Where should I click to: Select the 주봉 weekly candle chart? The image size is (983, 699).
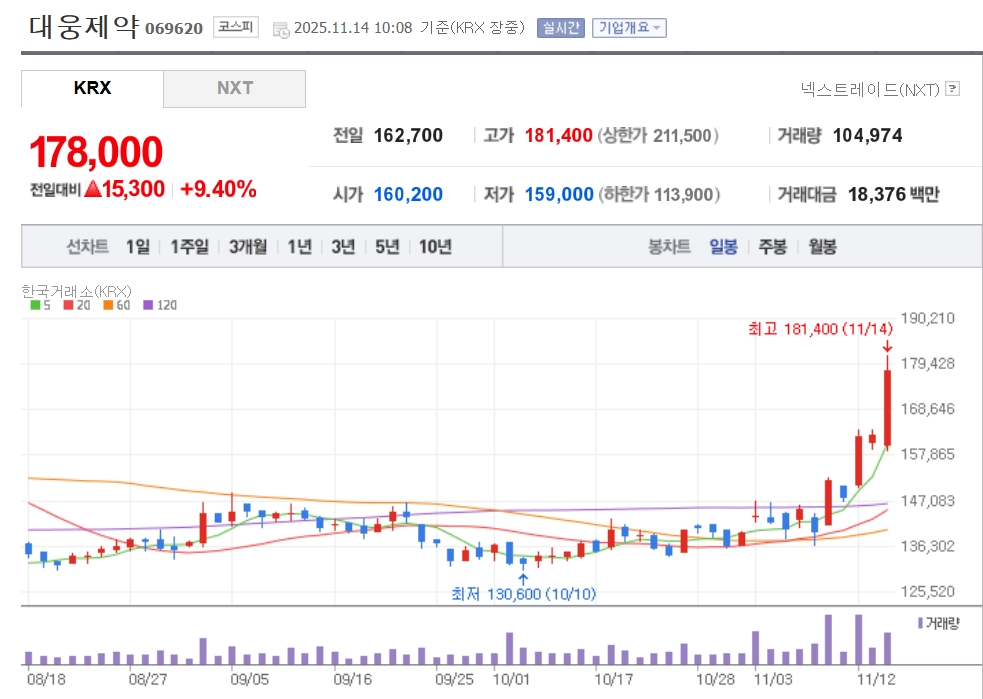coord(772,247)
